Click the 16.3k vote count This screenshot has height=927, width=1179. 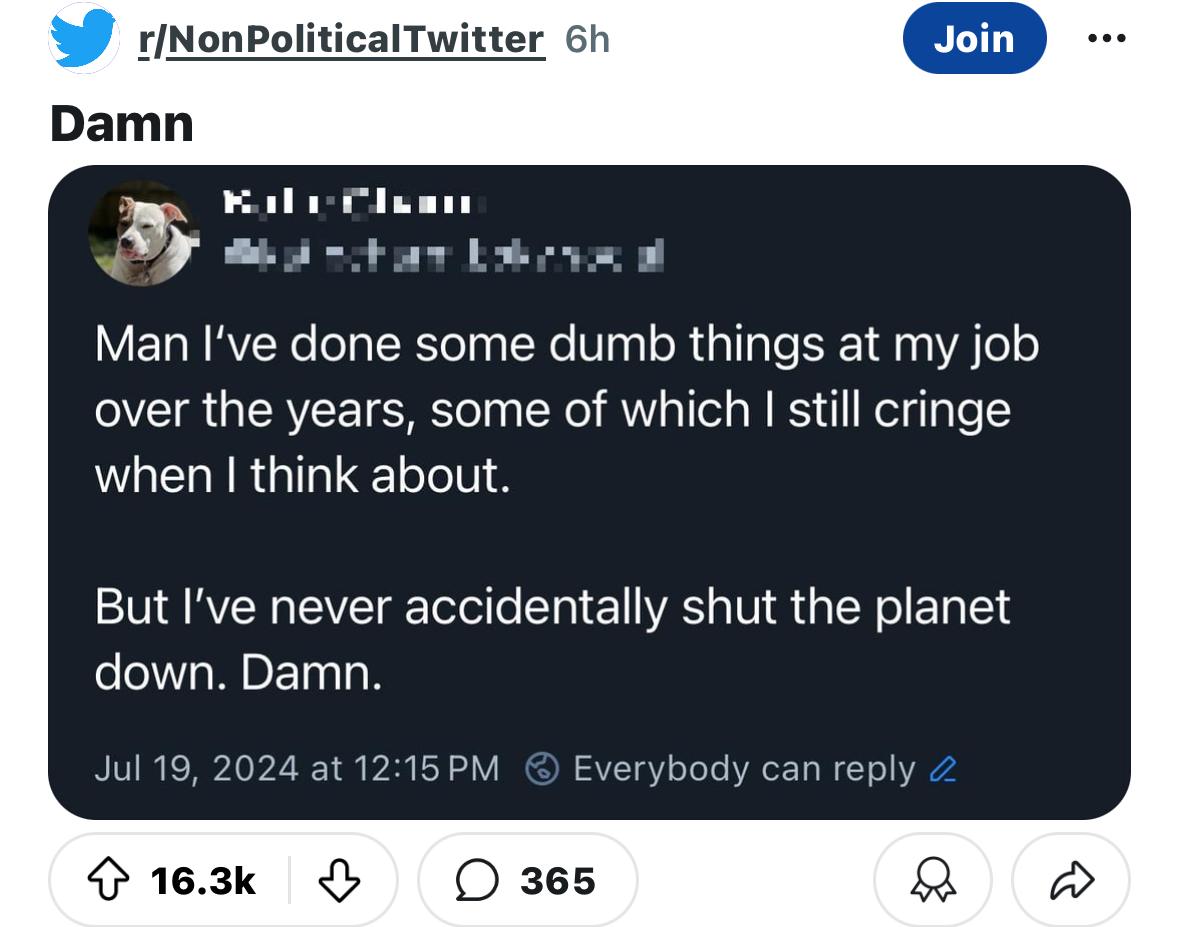(x=203, y=881)
